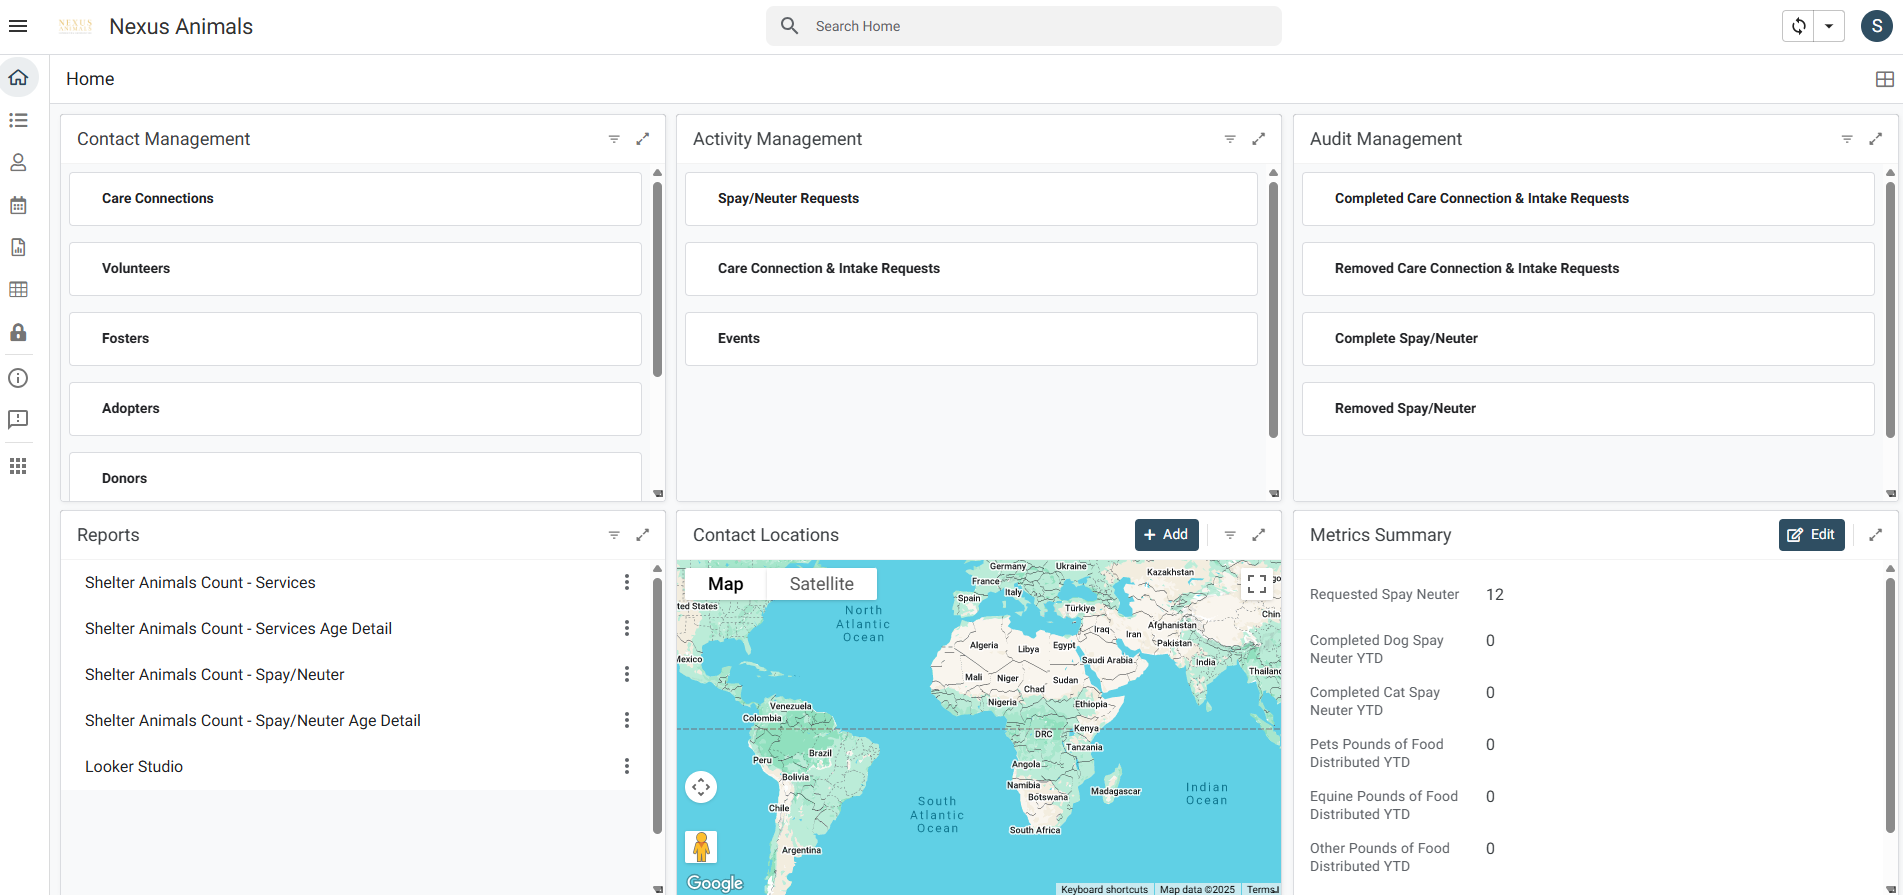Click the feedback icon in the sidebar

coord(18,420)
